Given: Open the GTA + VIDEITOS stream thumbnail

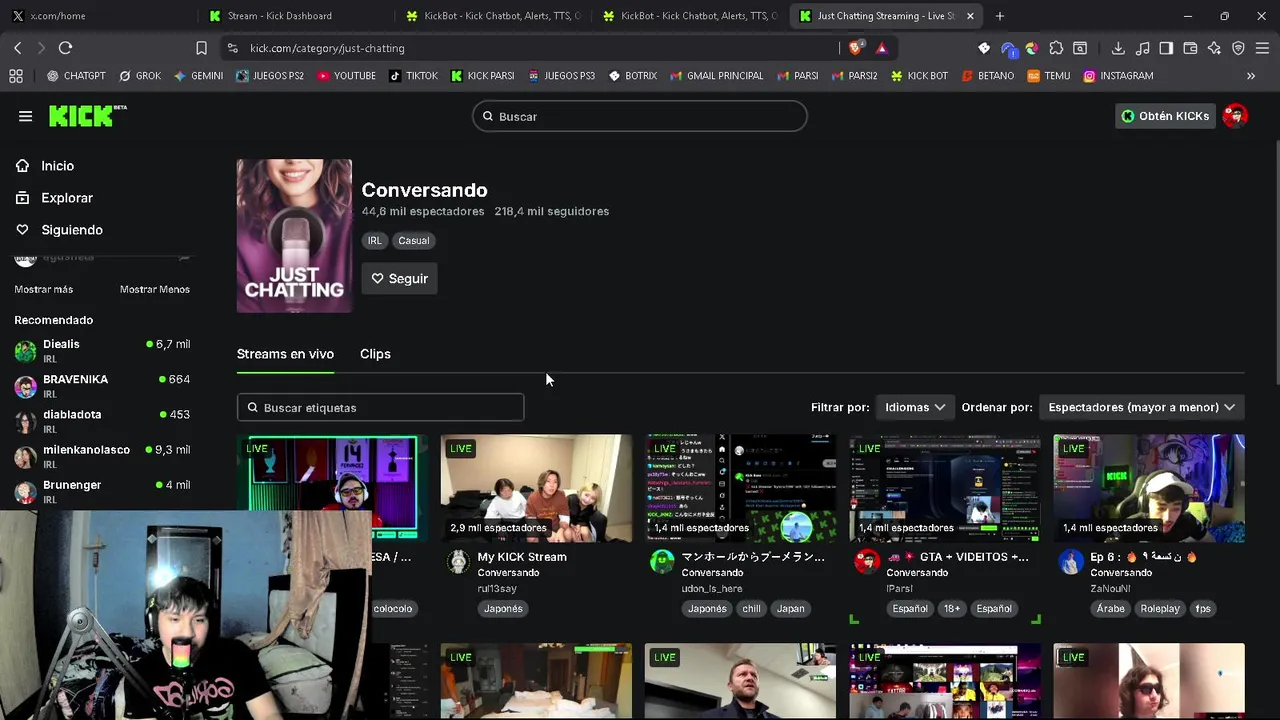Looking at the screenshot, I should (x=944, y=488).
